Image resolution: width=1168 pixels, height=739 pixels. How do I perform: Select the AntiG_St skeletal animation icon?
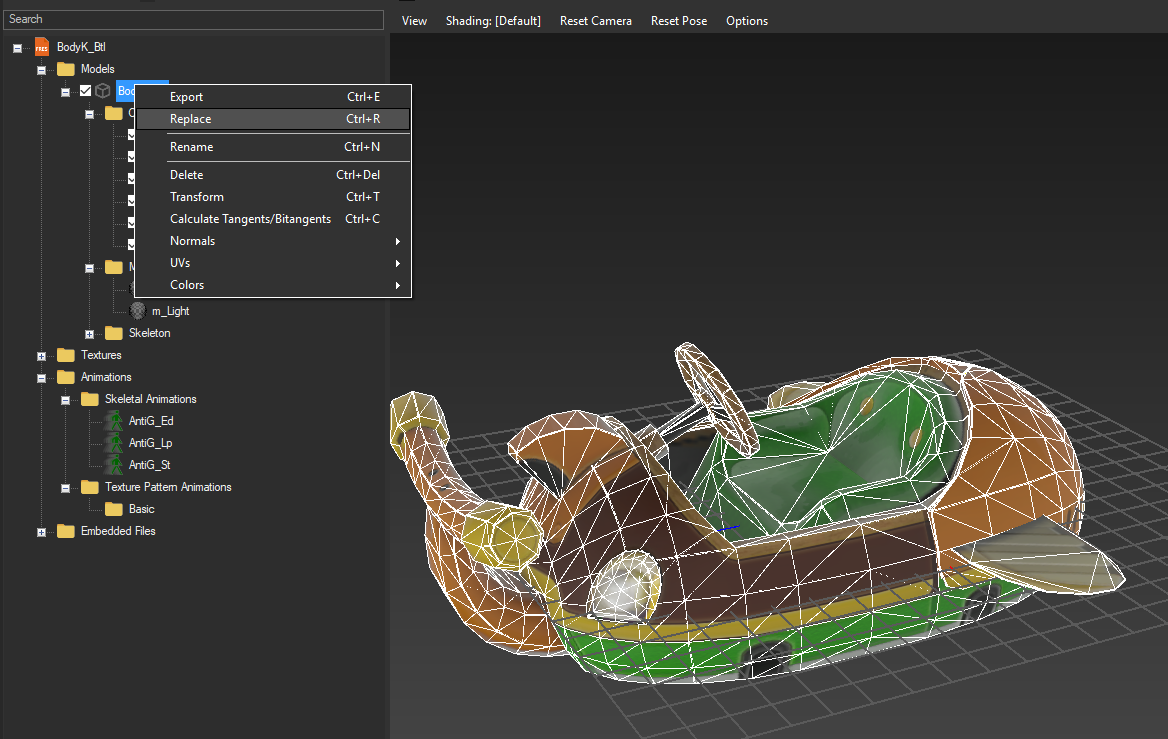pos(113,464)
